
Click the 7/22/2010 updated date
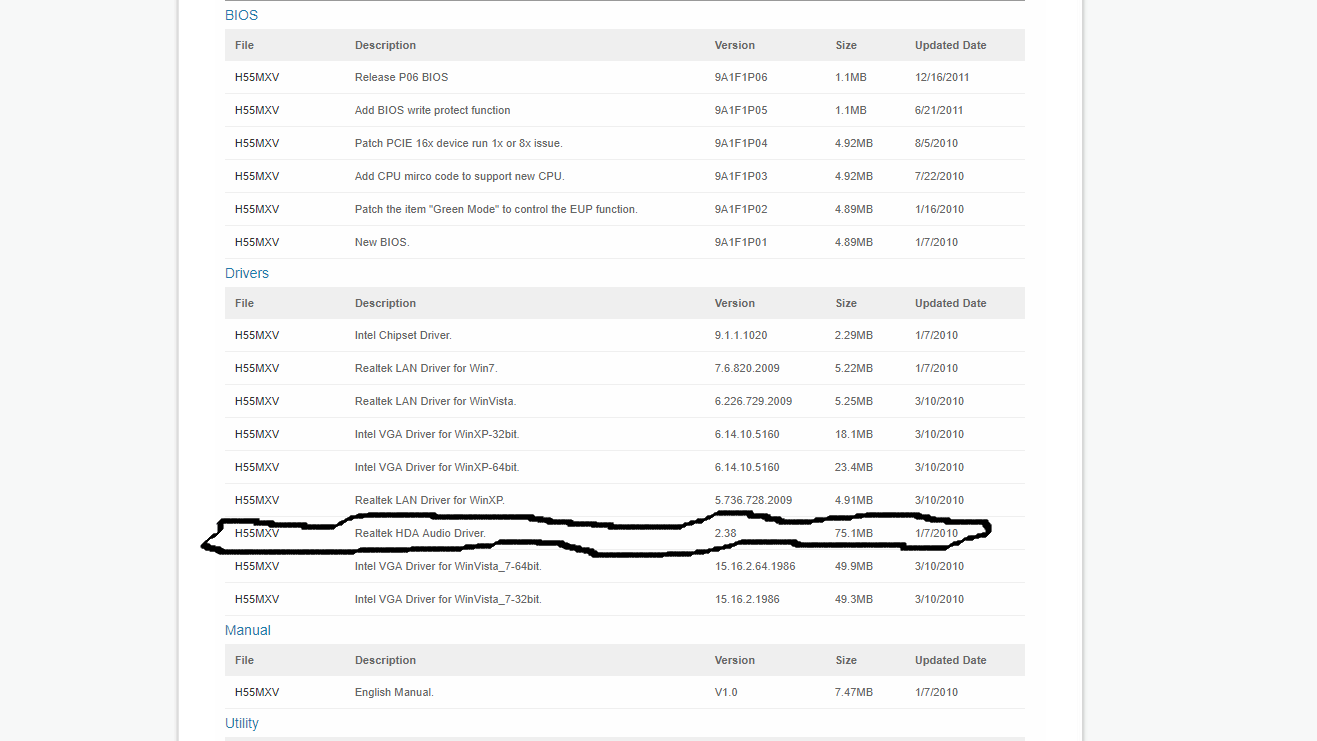click(939, 176)
